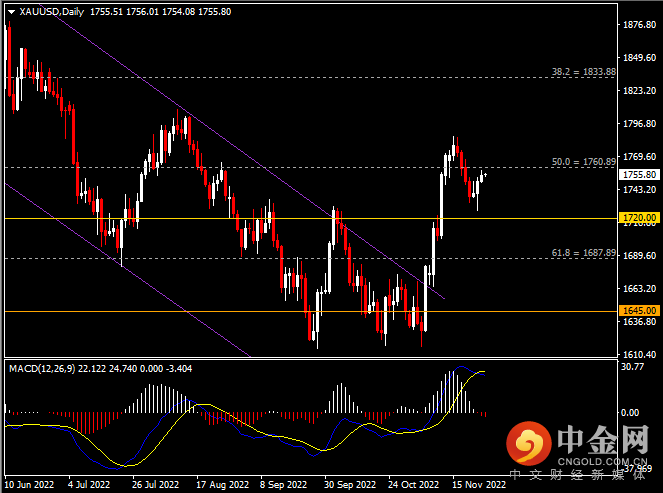Click the 1796.80 value on price axis
Screen dimensions: 663x493
click(637, 124)
